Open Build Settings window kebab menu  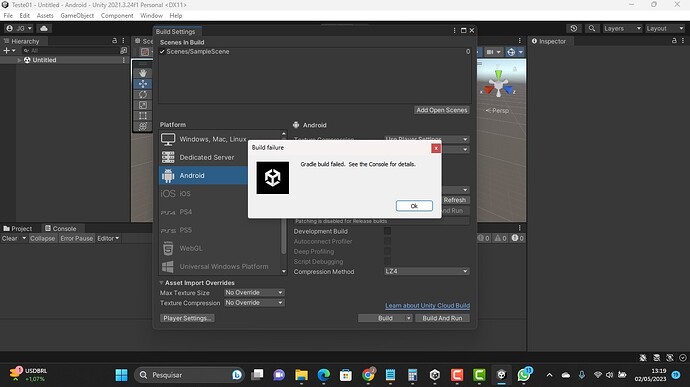[x=454, y=30]
